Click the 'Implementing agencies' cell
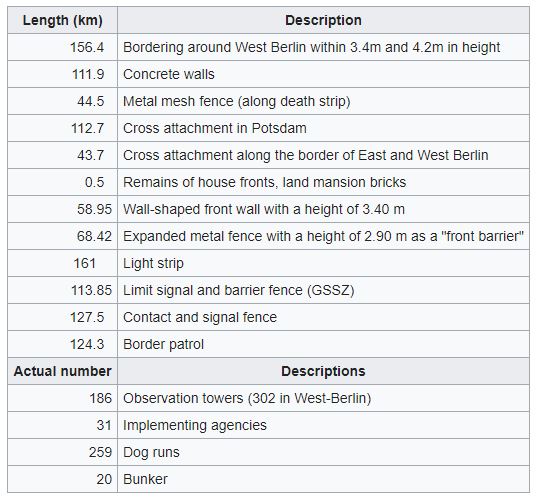 tap(323, 425)
